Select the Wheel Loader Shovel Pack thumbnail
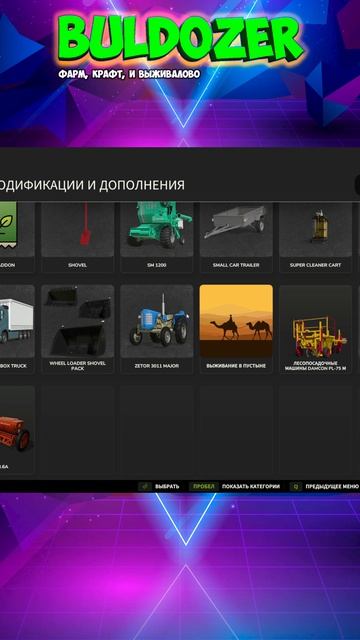Image resolution: width=360 pixels, height=640 pixels. [78, 321]
